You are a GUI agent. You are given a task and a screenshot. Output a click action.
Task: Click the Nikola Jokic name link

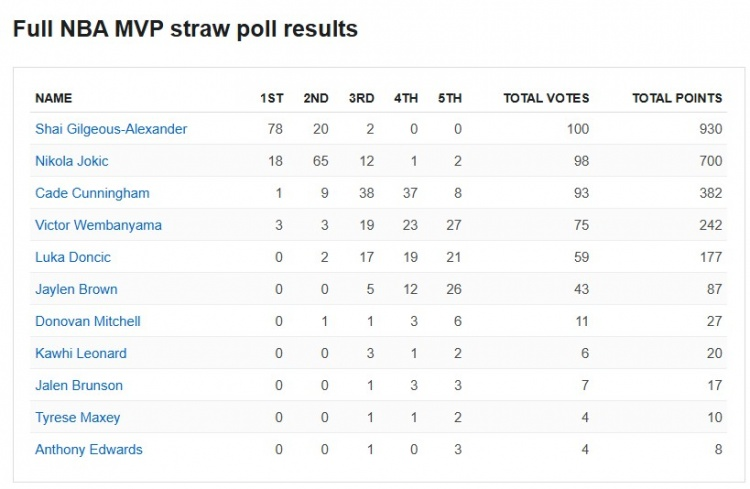[72, 161]
